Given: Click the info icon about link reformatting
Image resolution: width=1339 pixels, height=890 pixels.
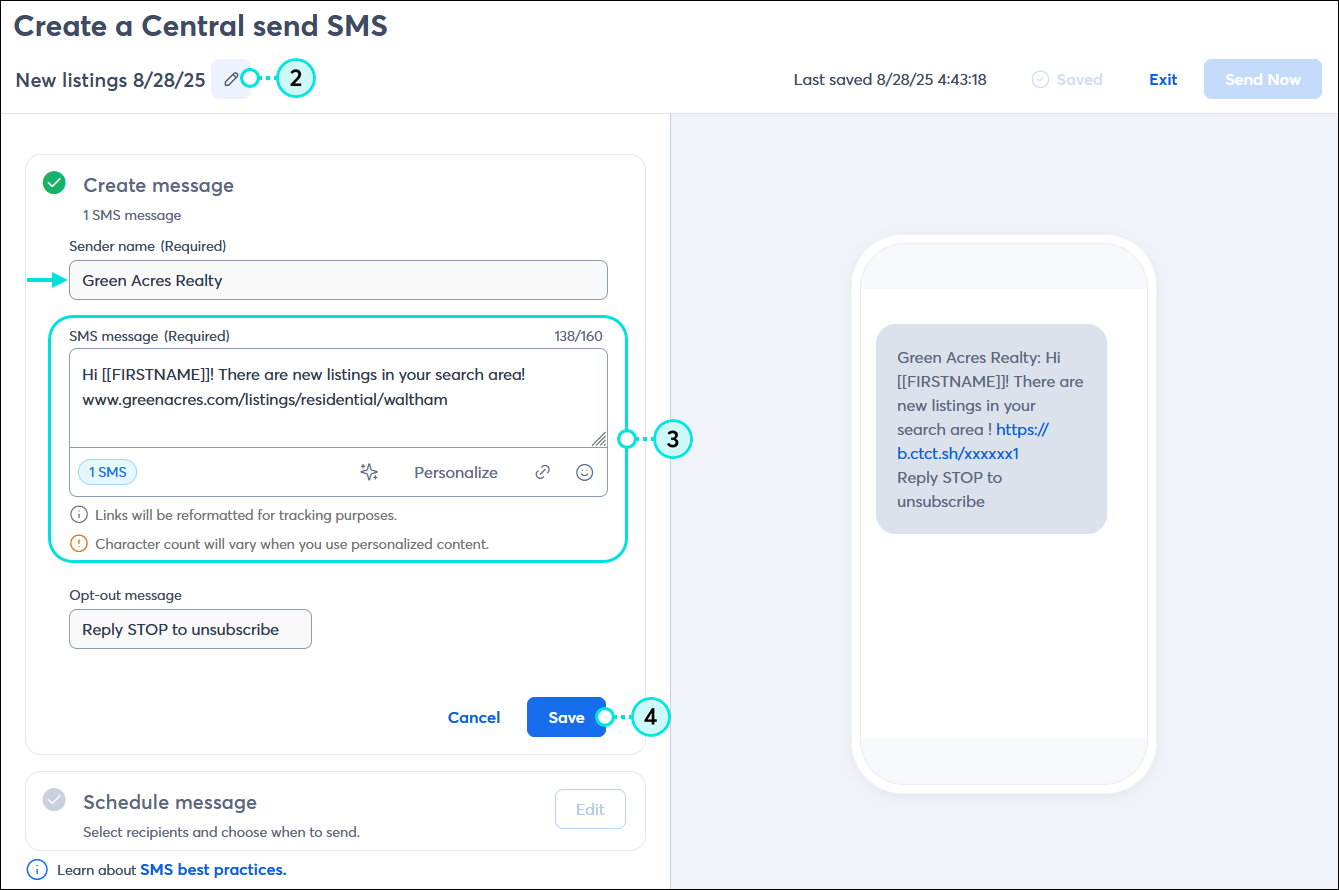Looking at the screenshot, I should coord(78,513).
